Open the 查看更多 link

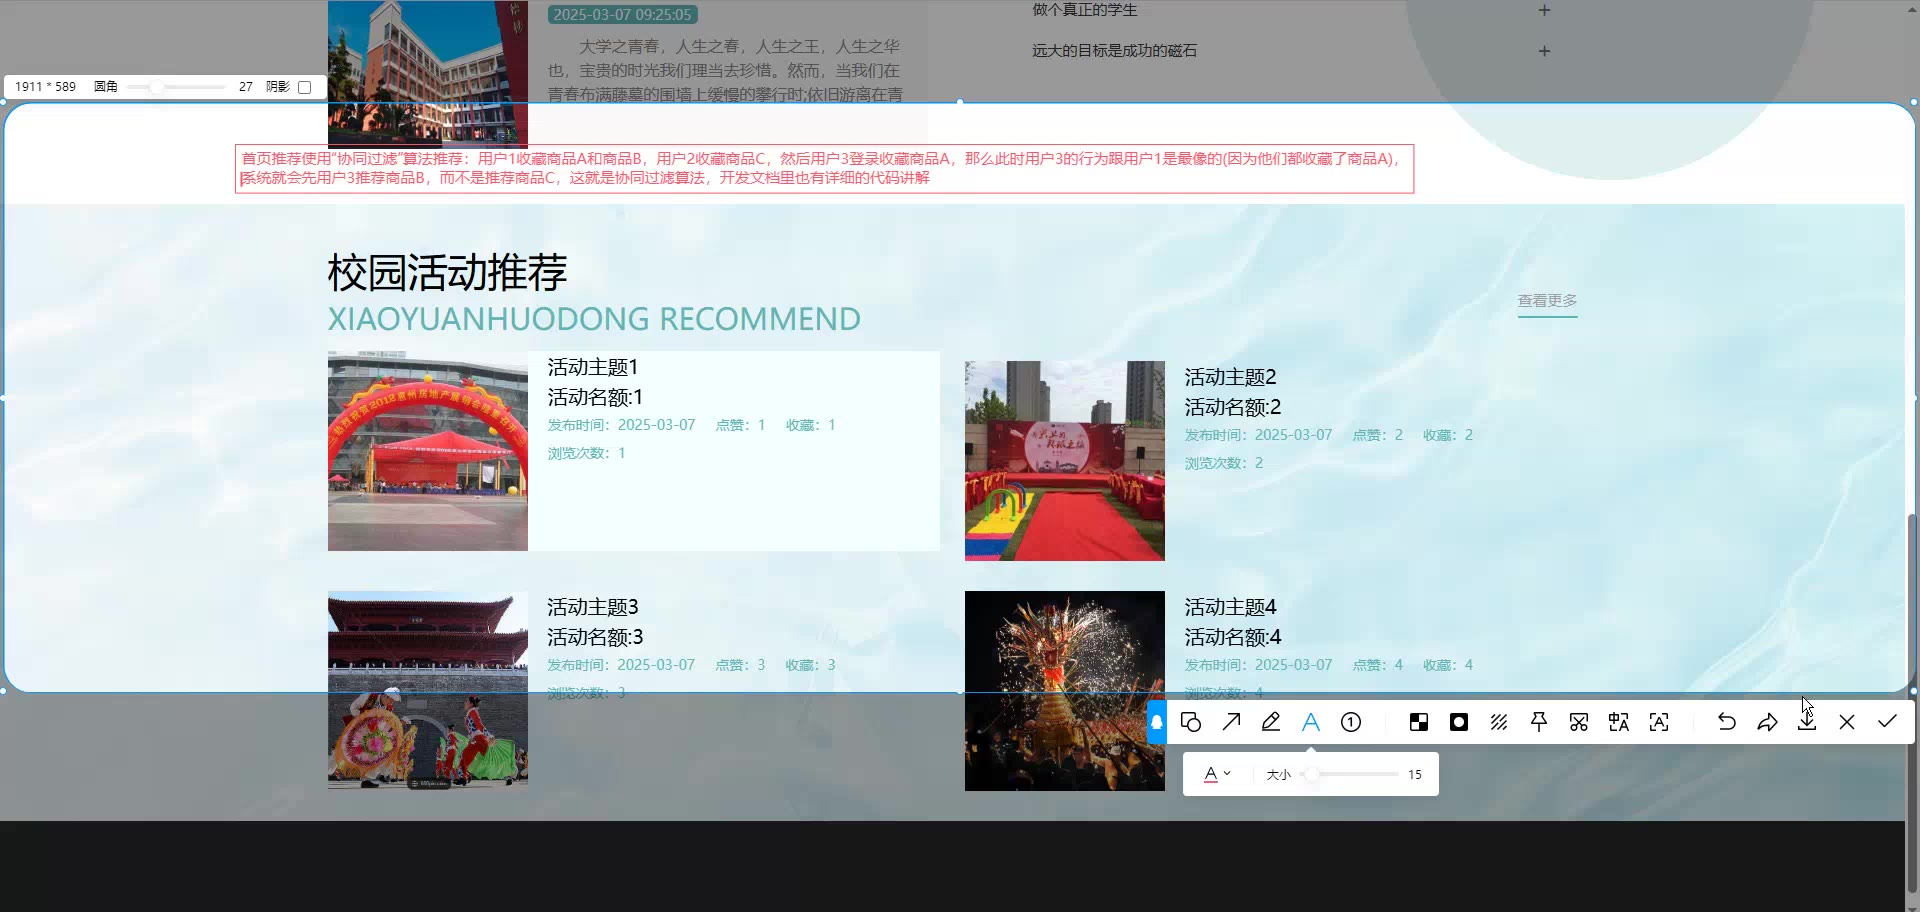(1547, 301)
